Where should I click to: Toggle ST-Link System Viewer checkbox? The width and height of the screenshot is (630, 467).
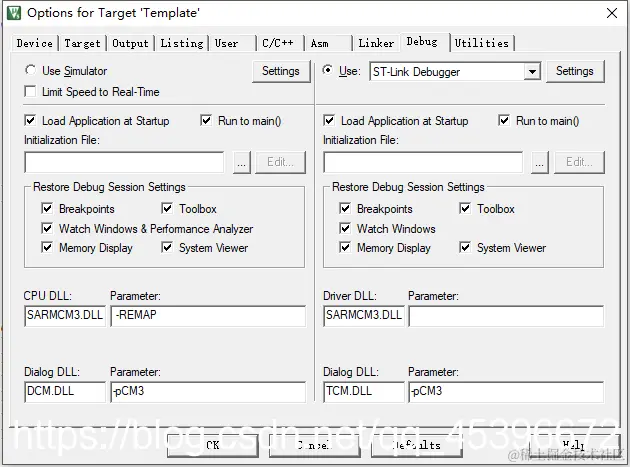(x=465, y=247)
